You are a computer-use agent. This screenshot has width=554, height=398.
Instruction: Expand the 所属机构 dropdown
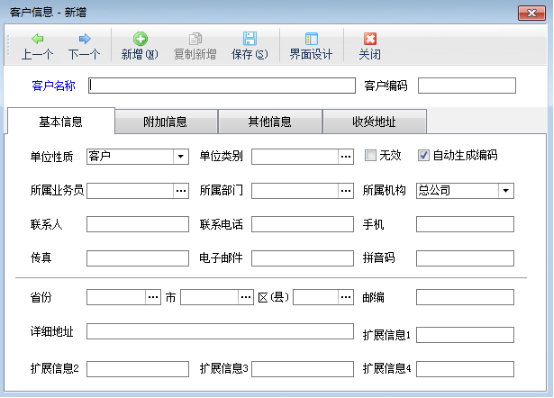pos(506,191)
